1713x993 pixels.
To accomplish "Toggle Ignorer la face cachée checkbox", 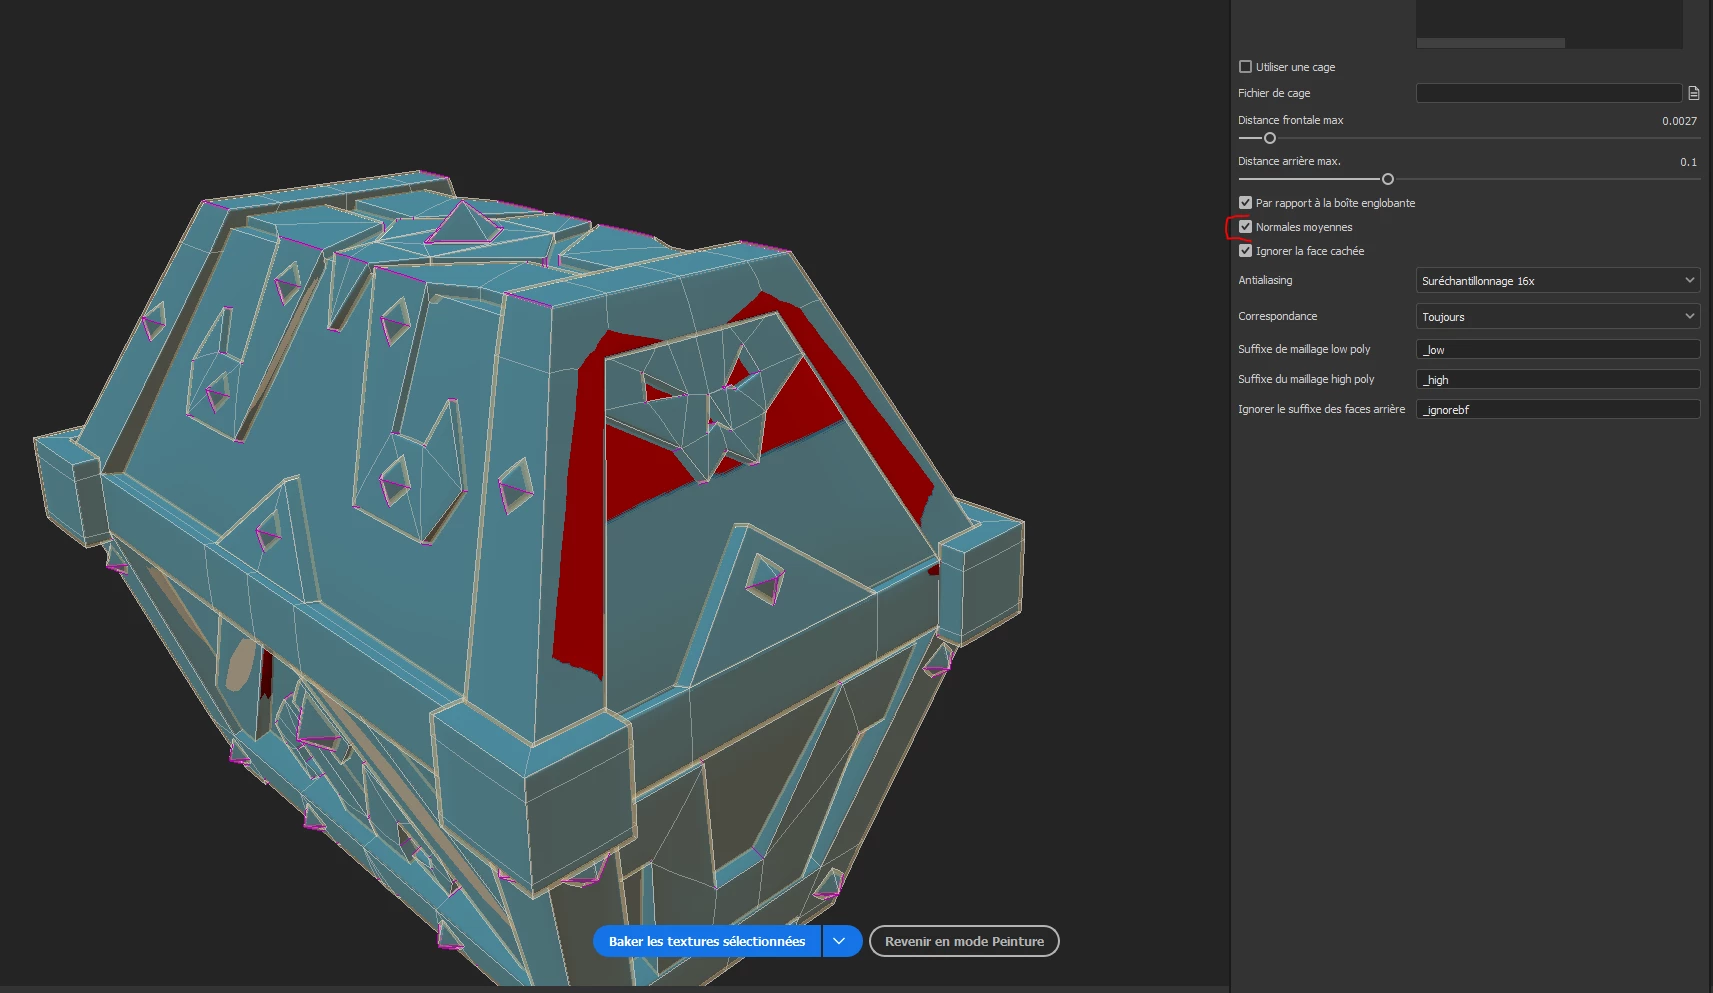I will pyautogui.click(x=1245, y=251).
